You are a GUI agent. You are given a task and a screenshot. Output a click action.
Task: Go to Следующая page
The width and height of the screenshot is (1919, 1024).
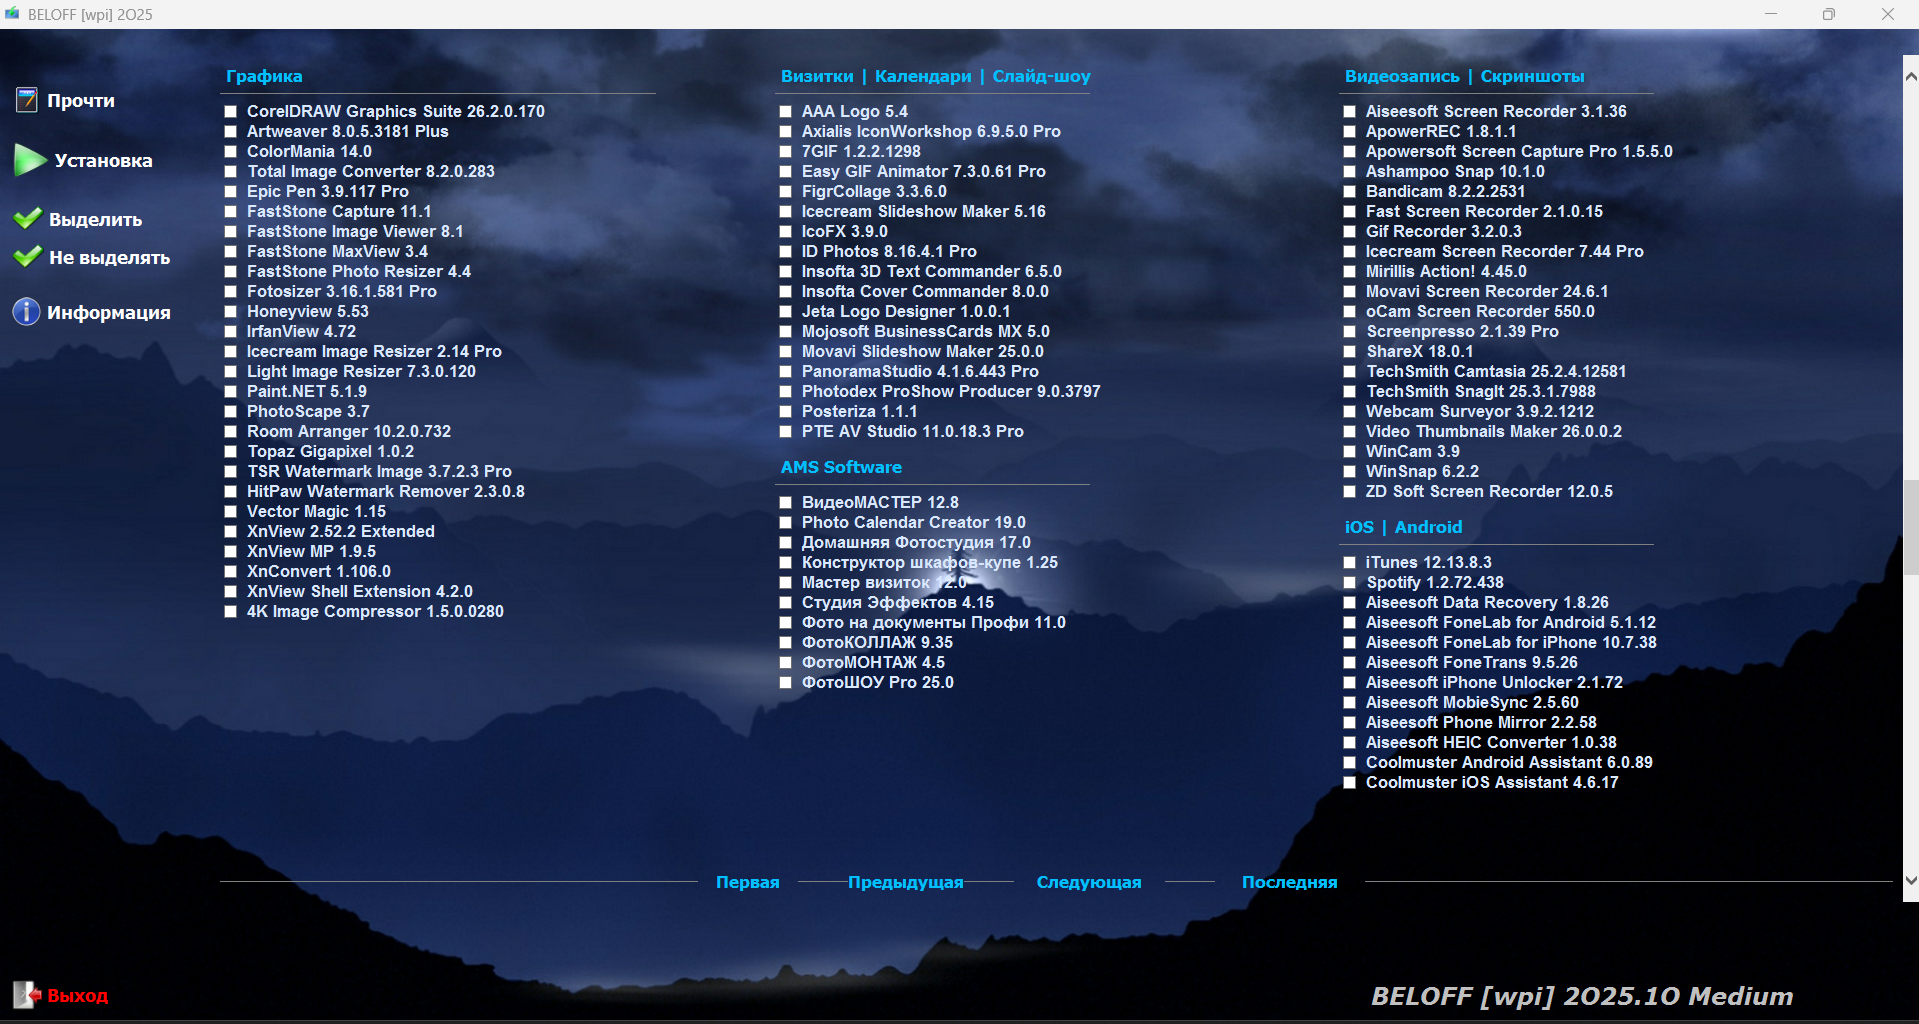pyautogui.click(x=1088, y=882)
